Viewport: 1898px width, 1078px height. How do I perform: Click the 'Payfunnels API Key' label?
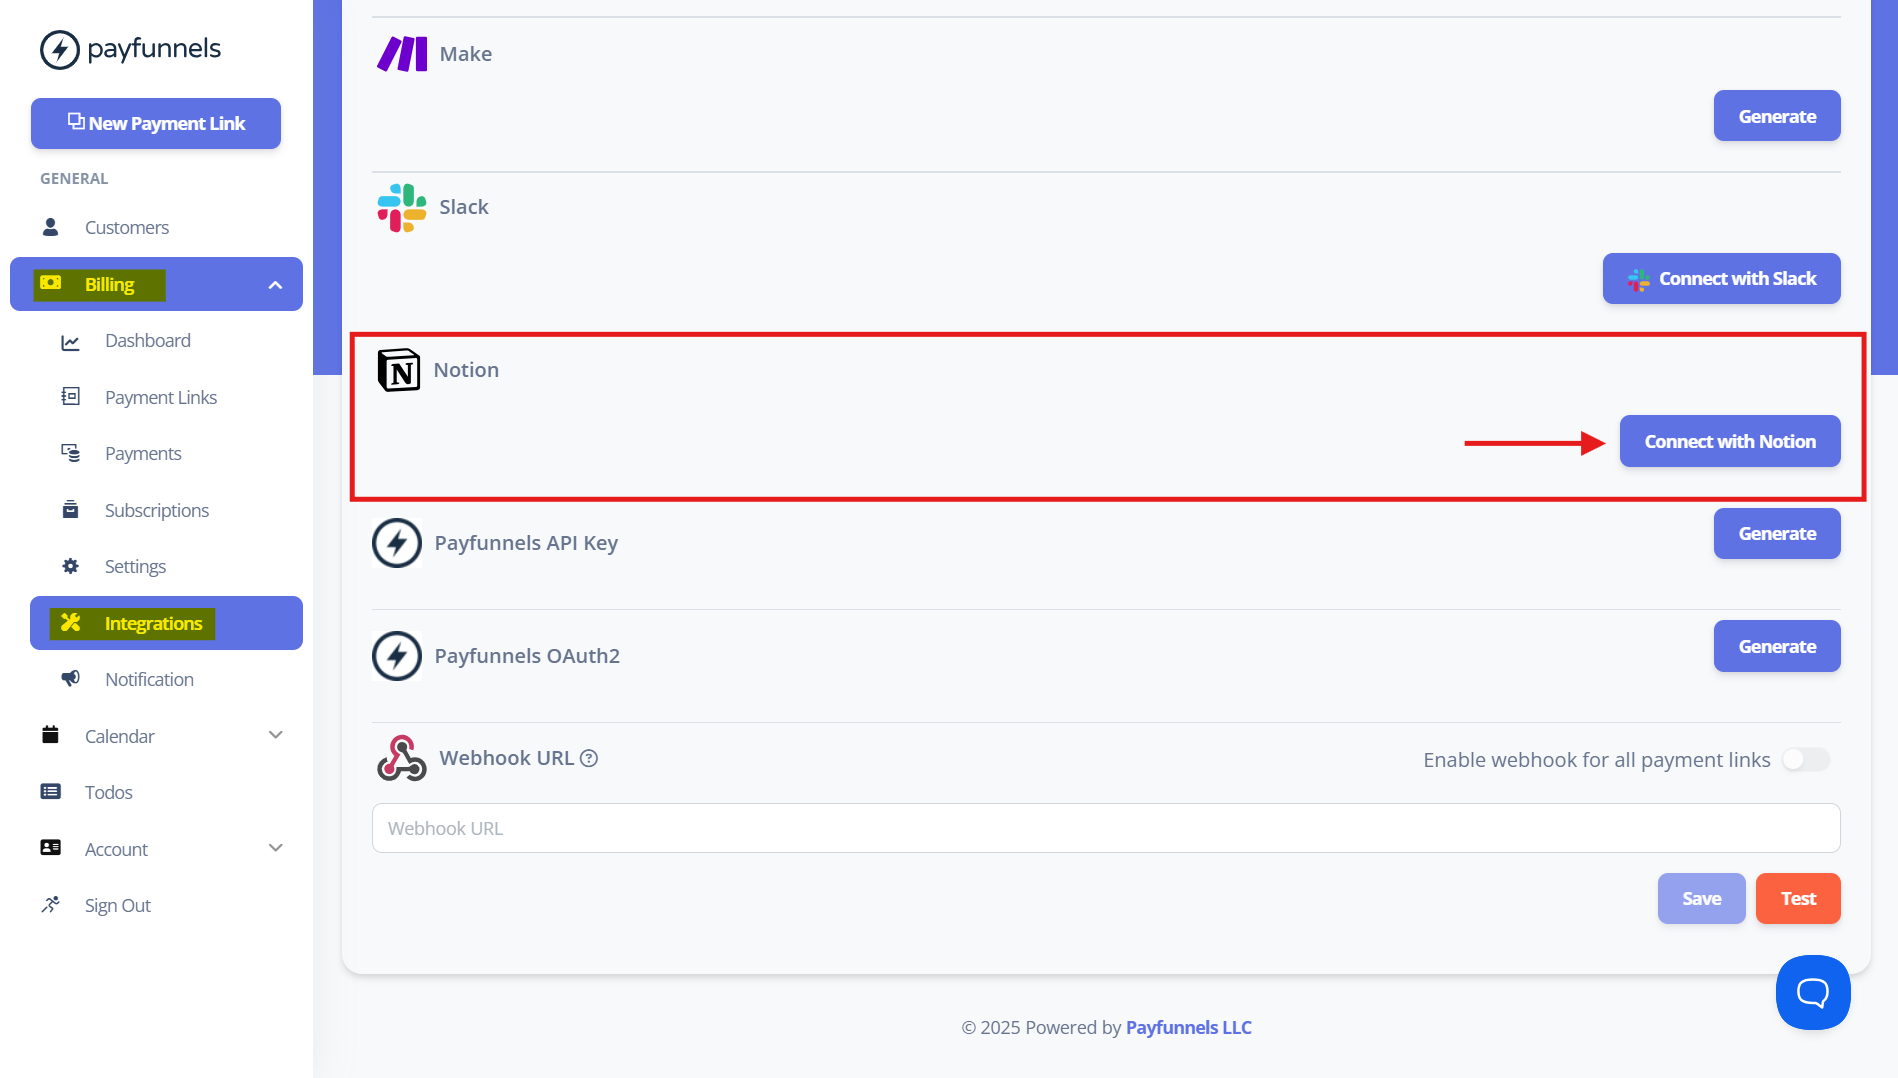click(526, 543)
